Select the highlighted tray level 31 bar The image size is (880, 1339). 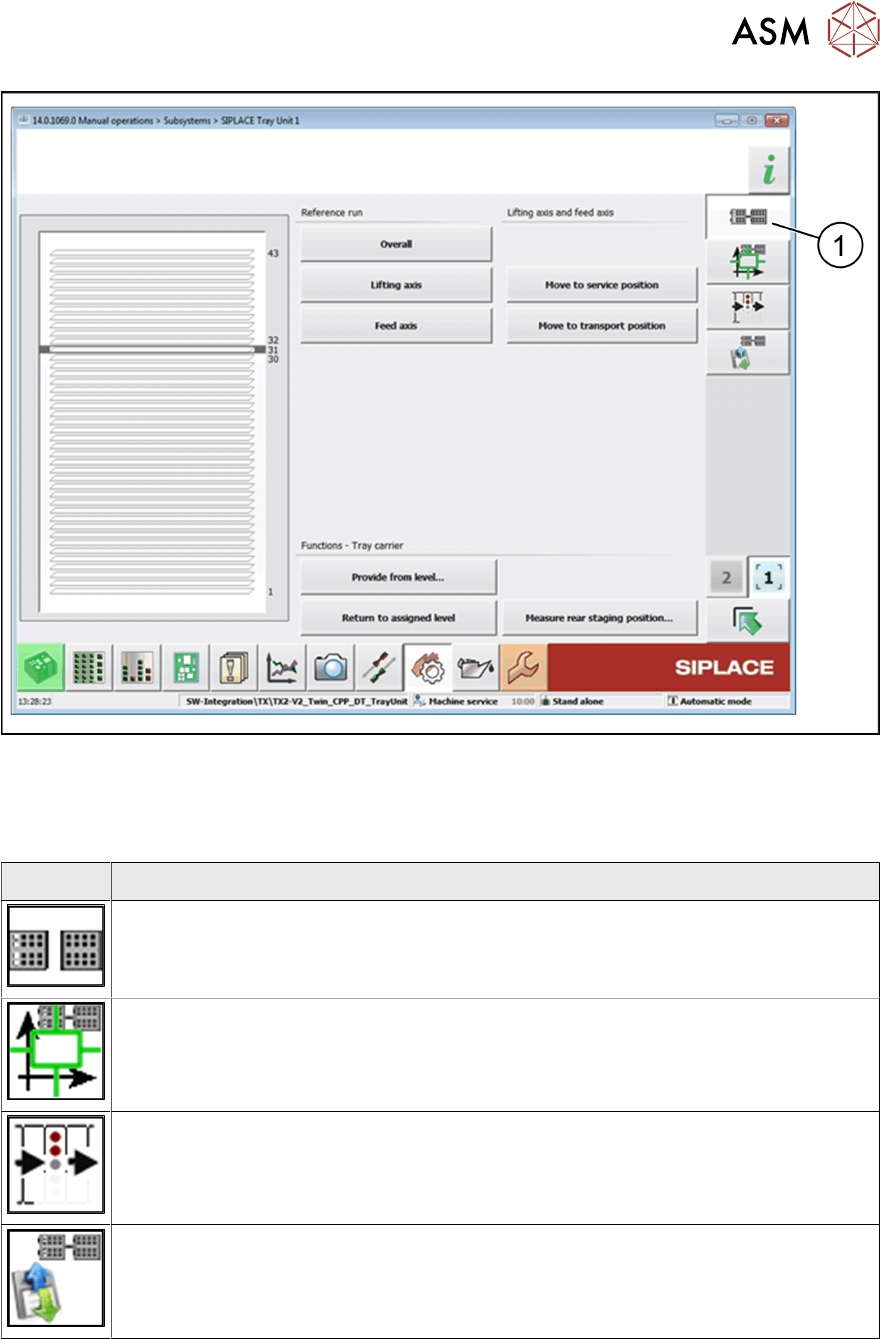pyautogui.click(x=151, y=349)
